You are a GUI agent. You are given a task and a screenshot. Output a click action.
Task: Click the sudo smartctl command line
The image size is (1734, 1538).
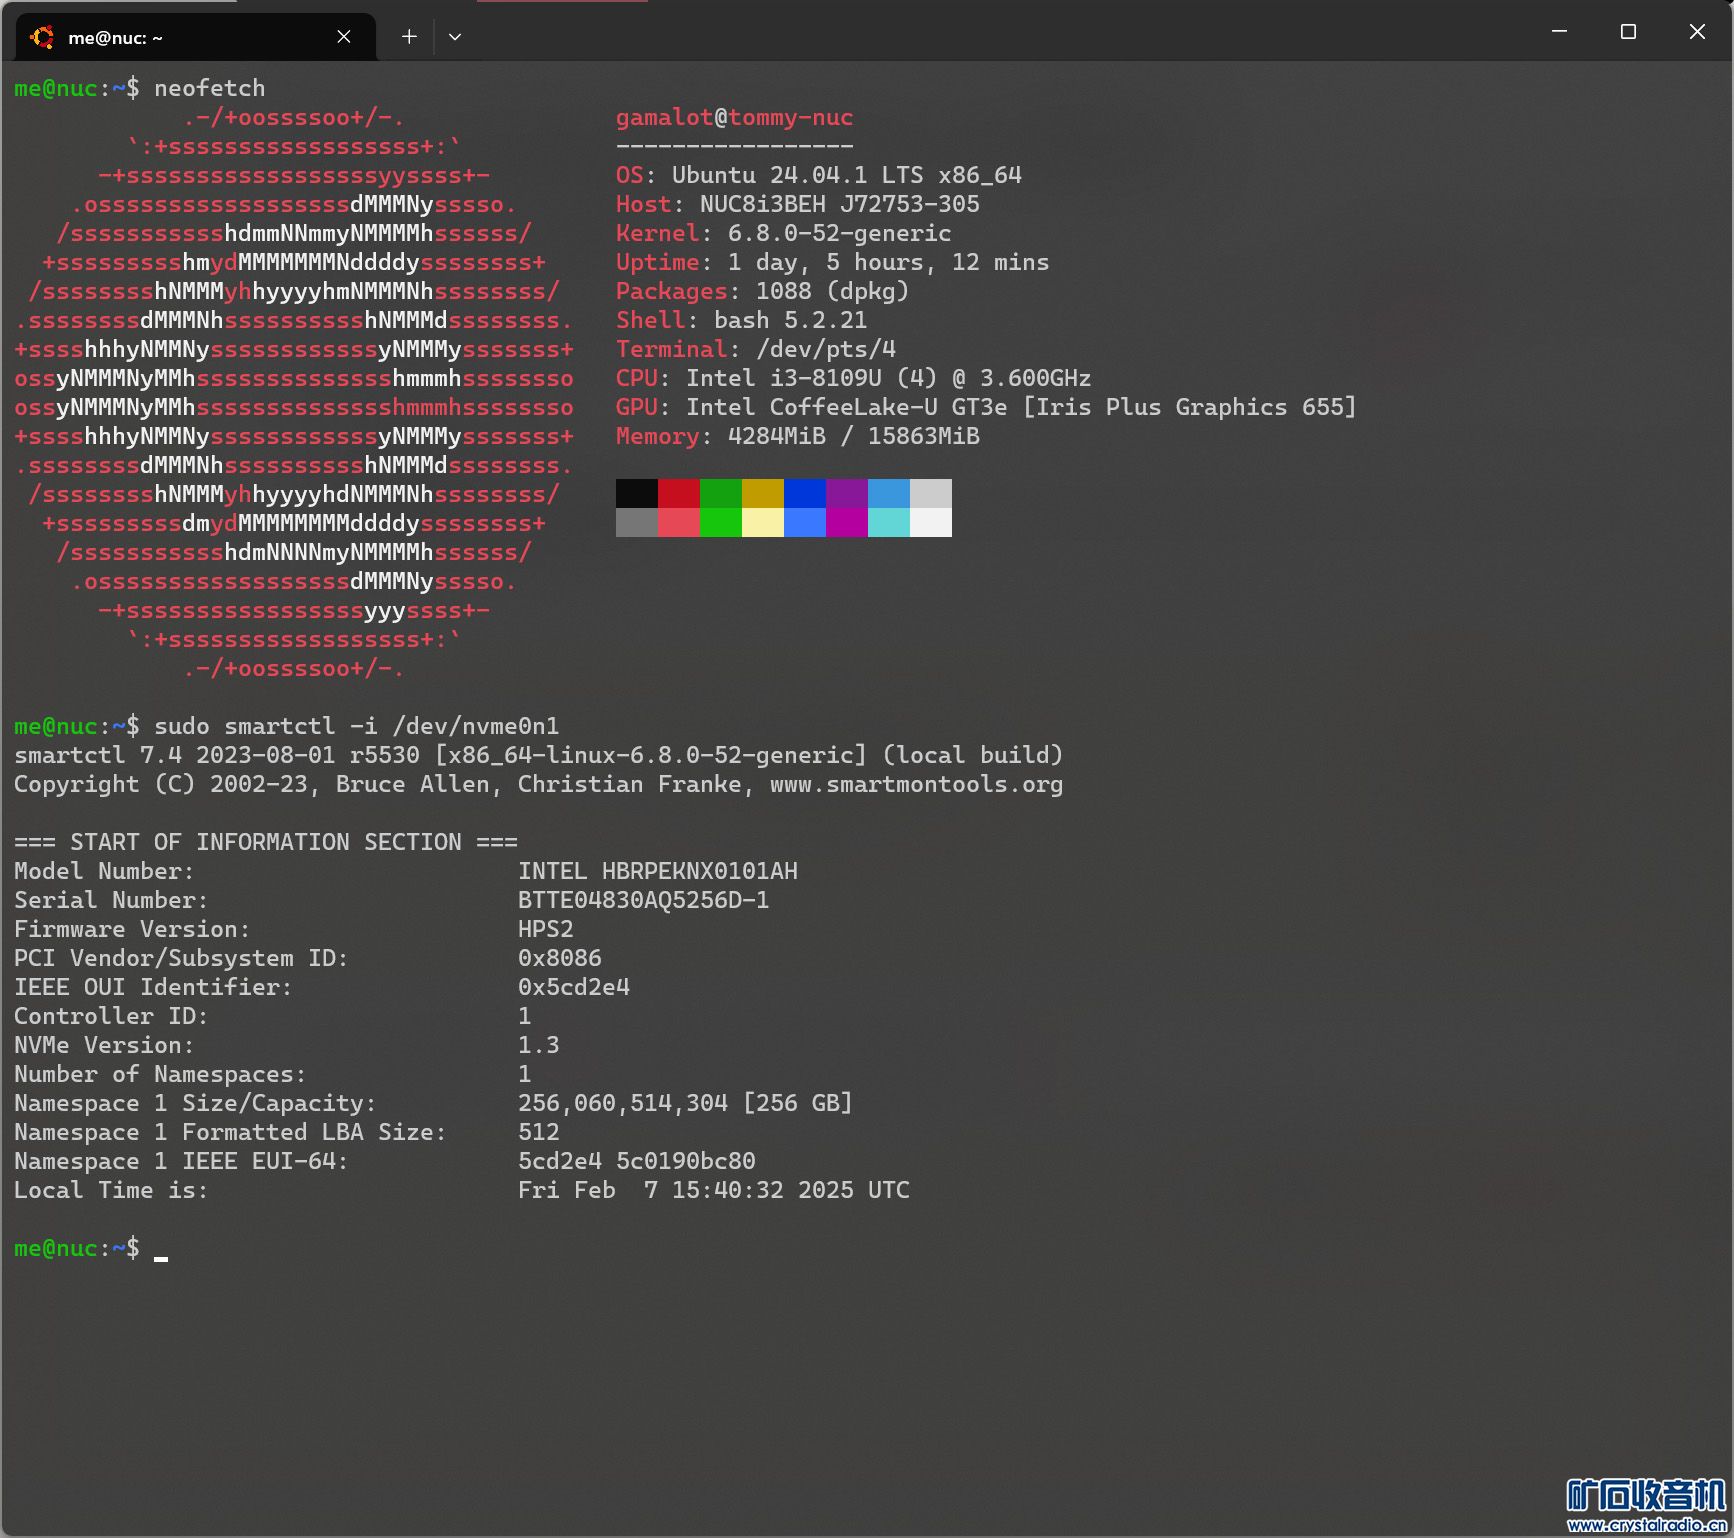pos(356,726)
